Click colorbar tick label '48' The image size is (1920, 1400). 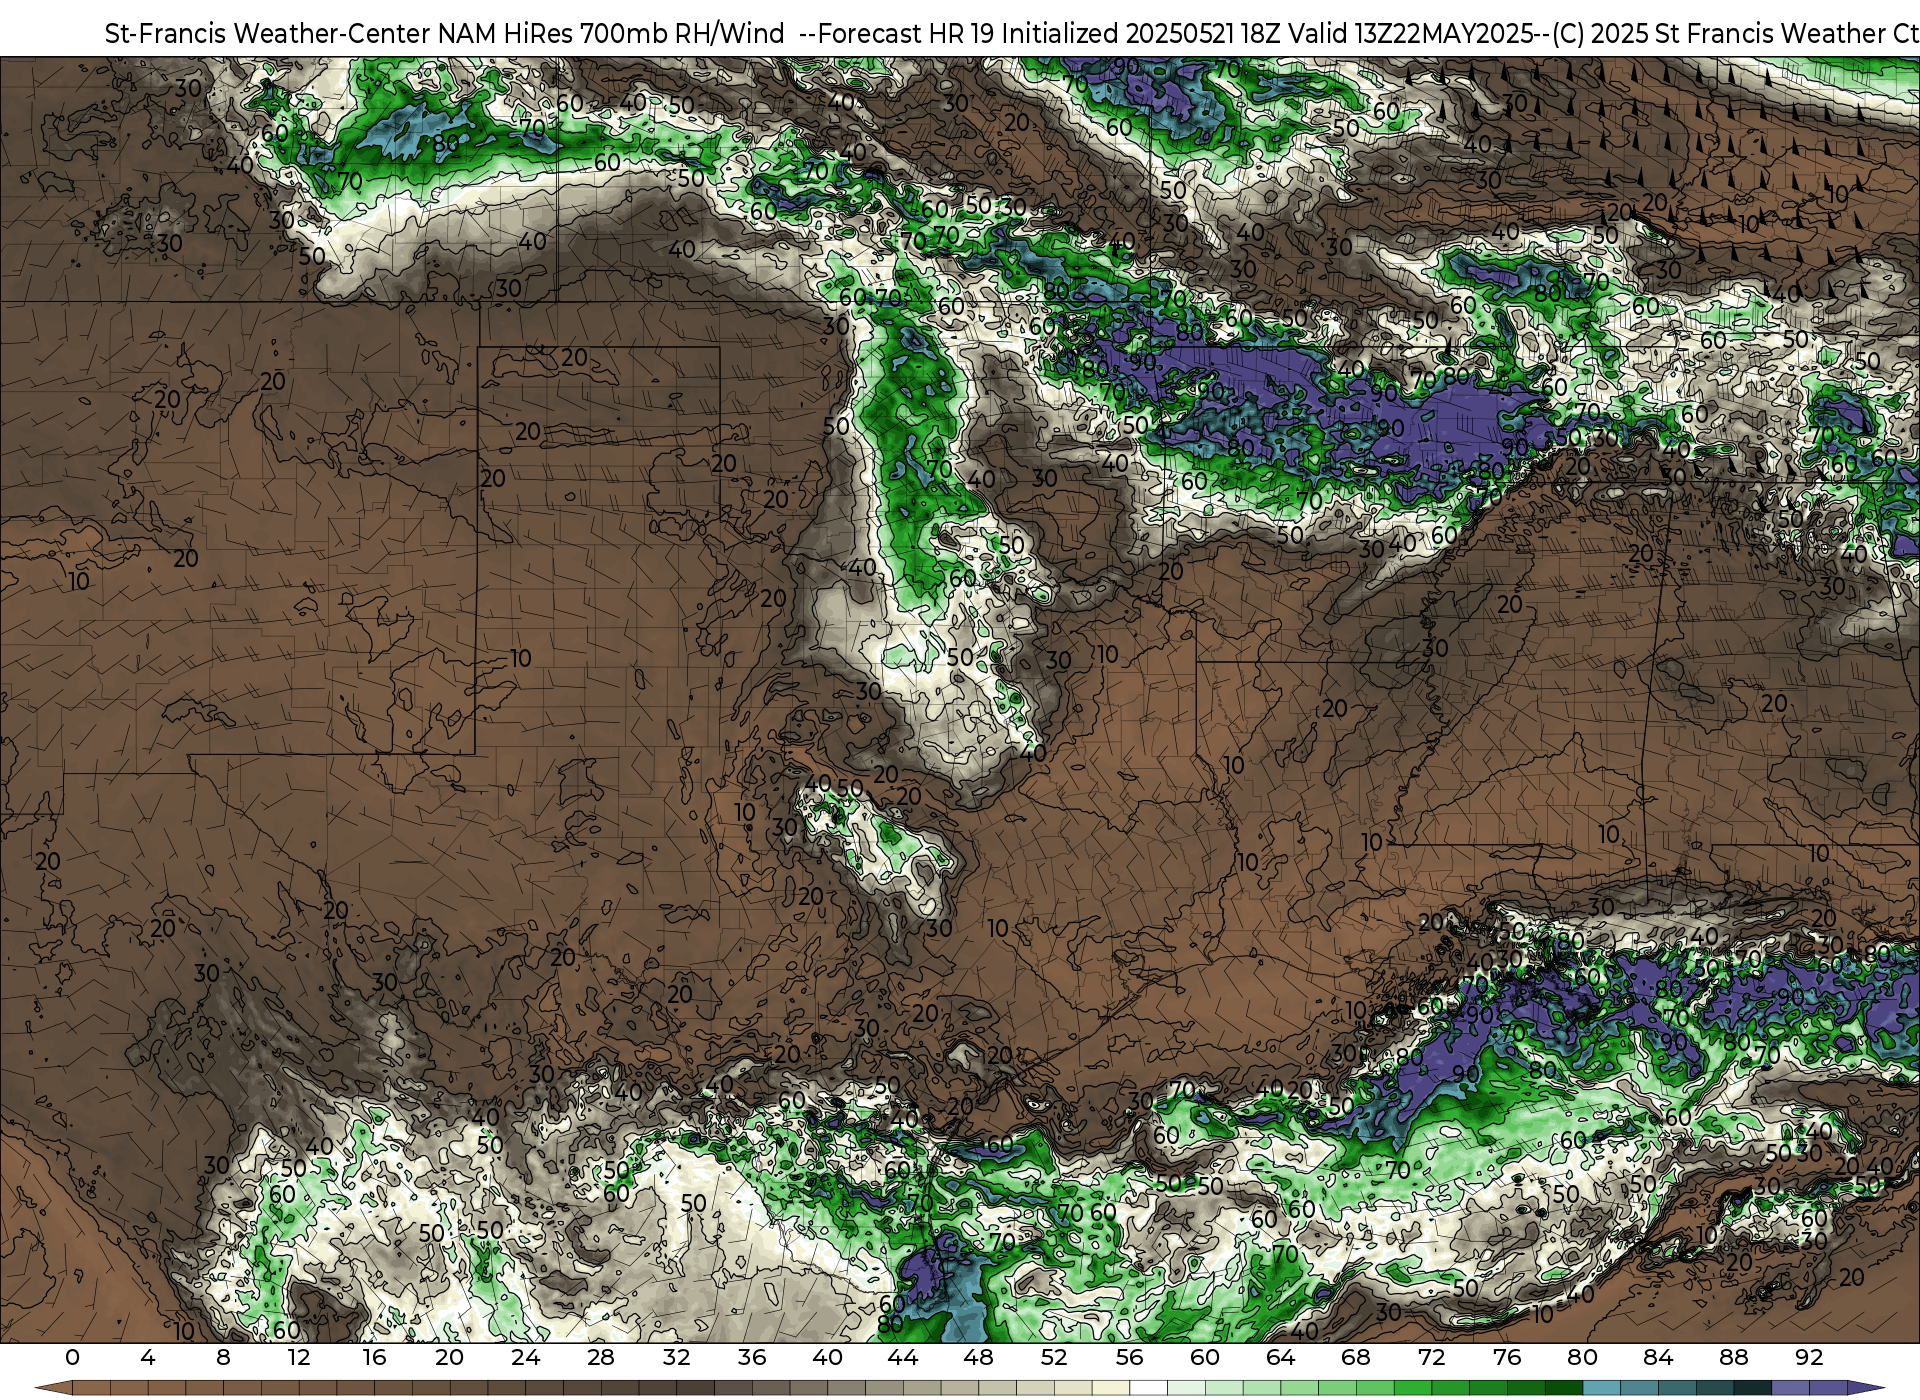pyautogui.click(x=978, y=1358)
